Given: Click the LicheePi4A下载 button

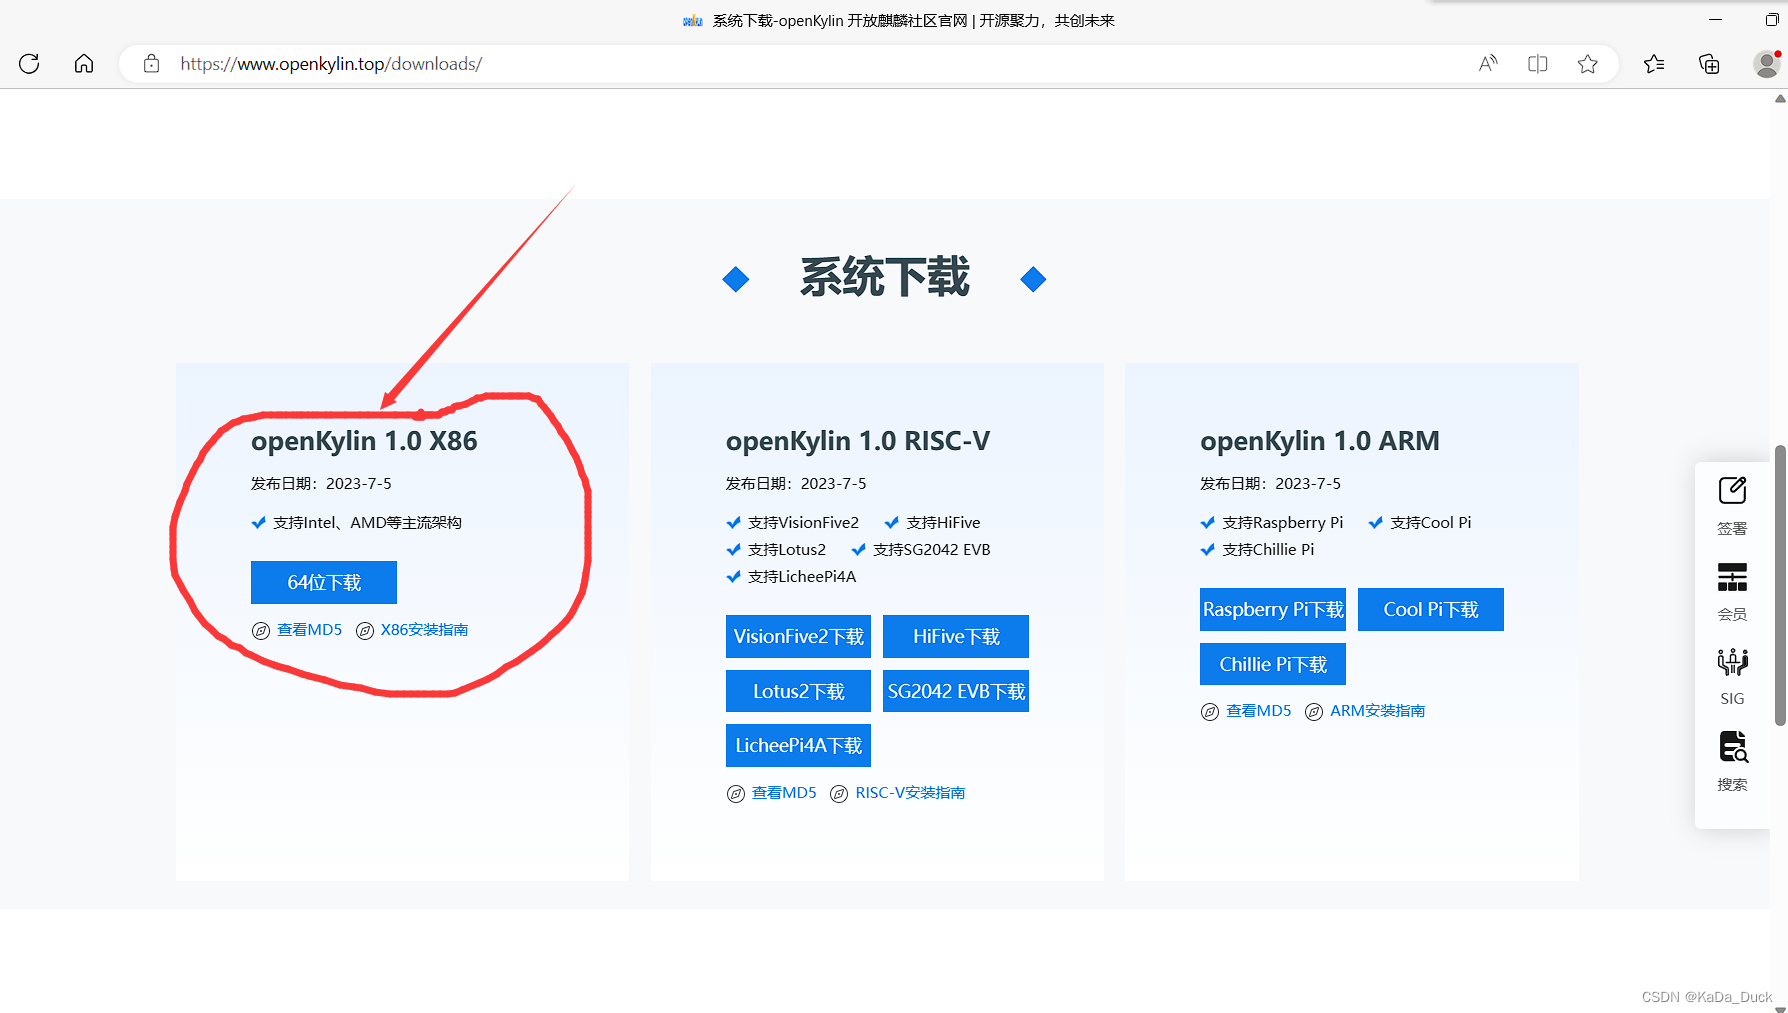Looking at the screenshot, I should [798, 745].
